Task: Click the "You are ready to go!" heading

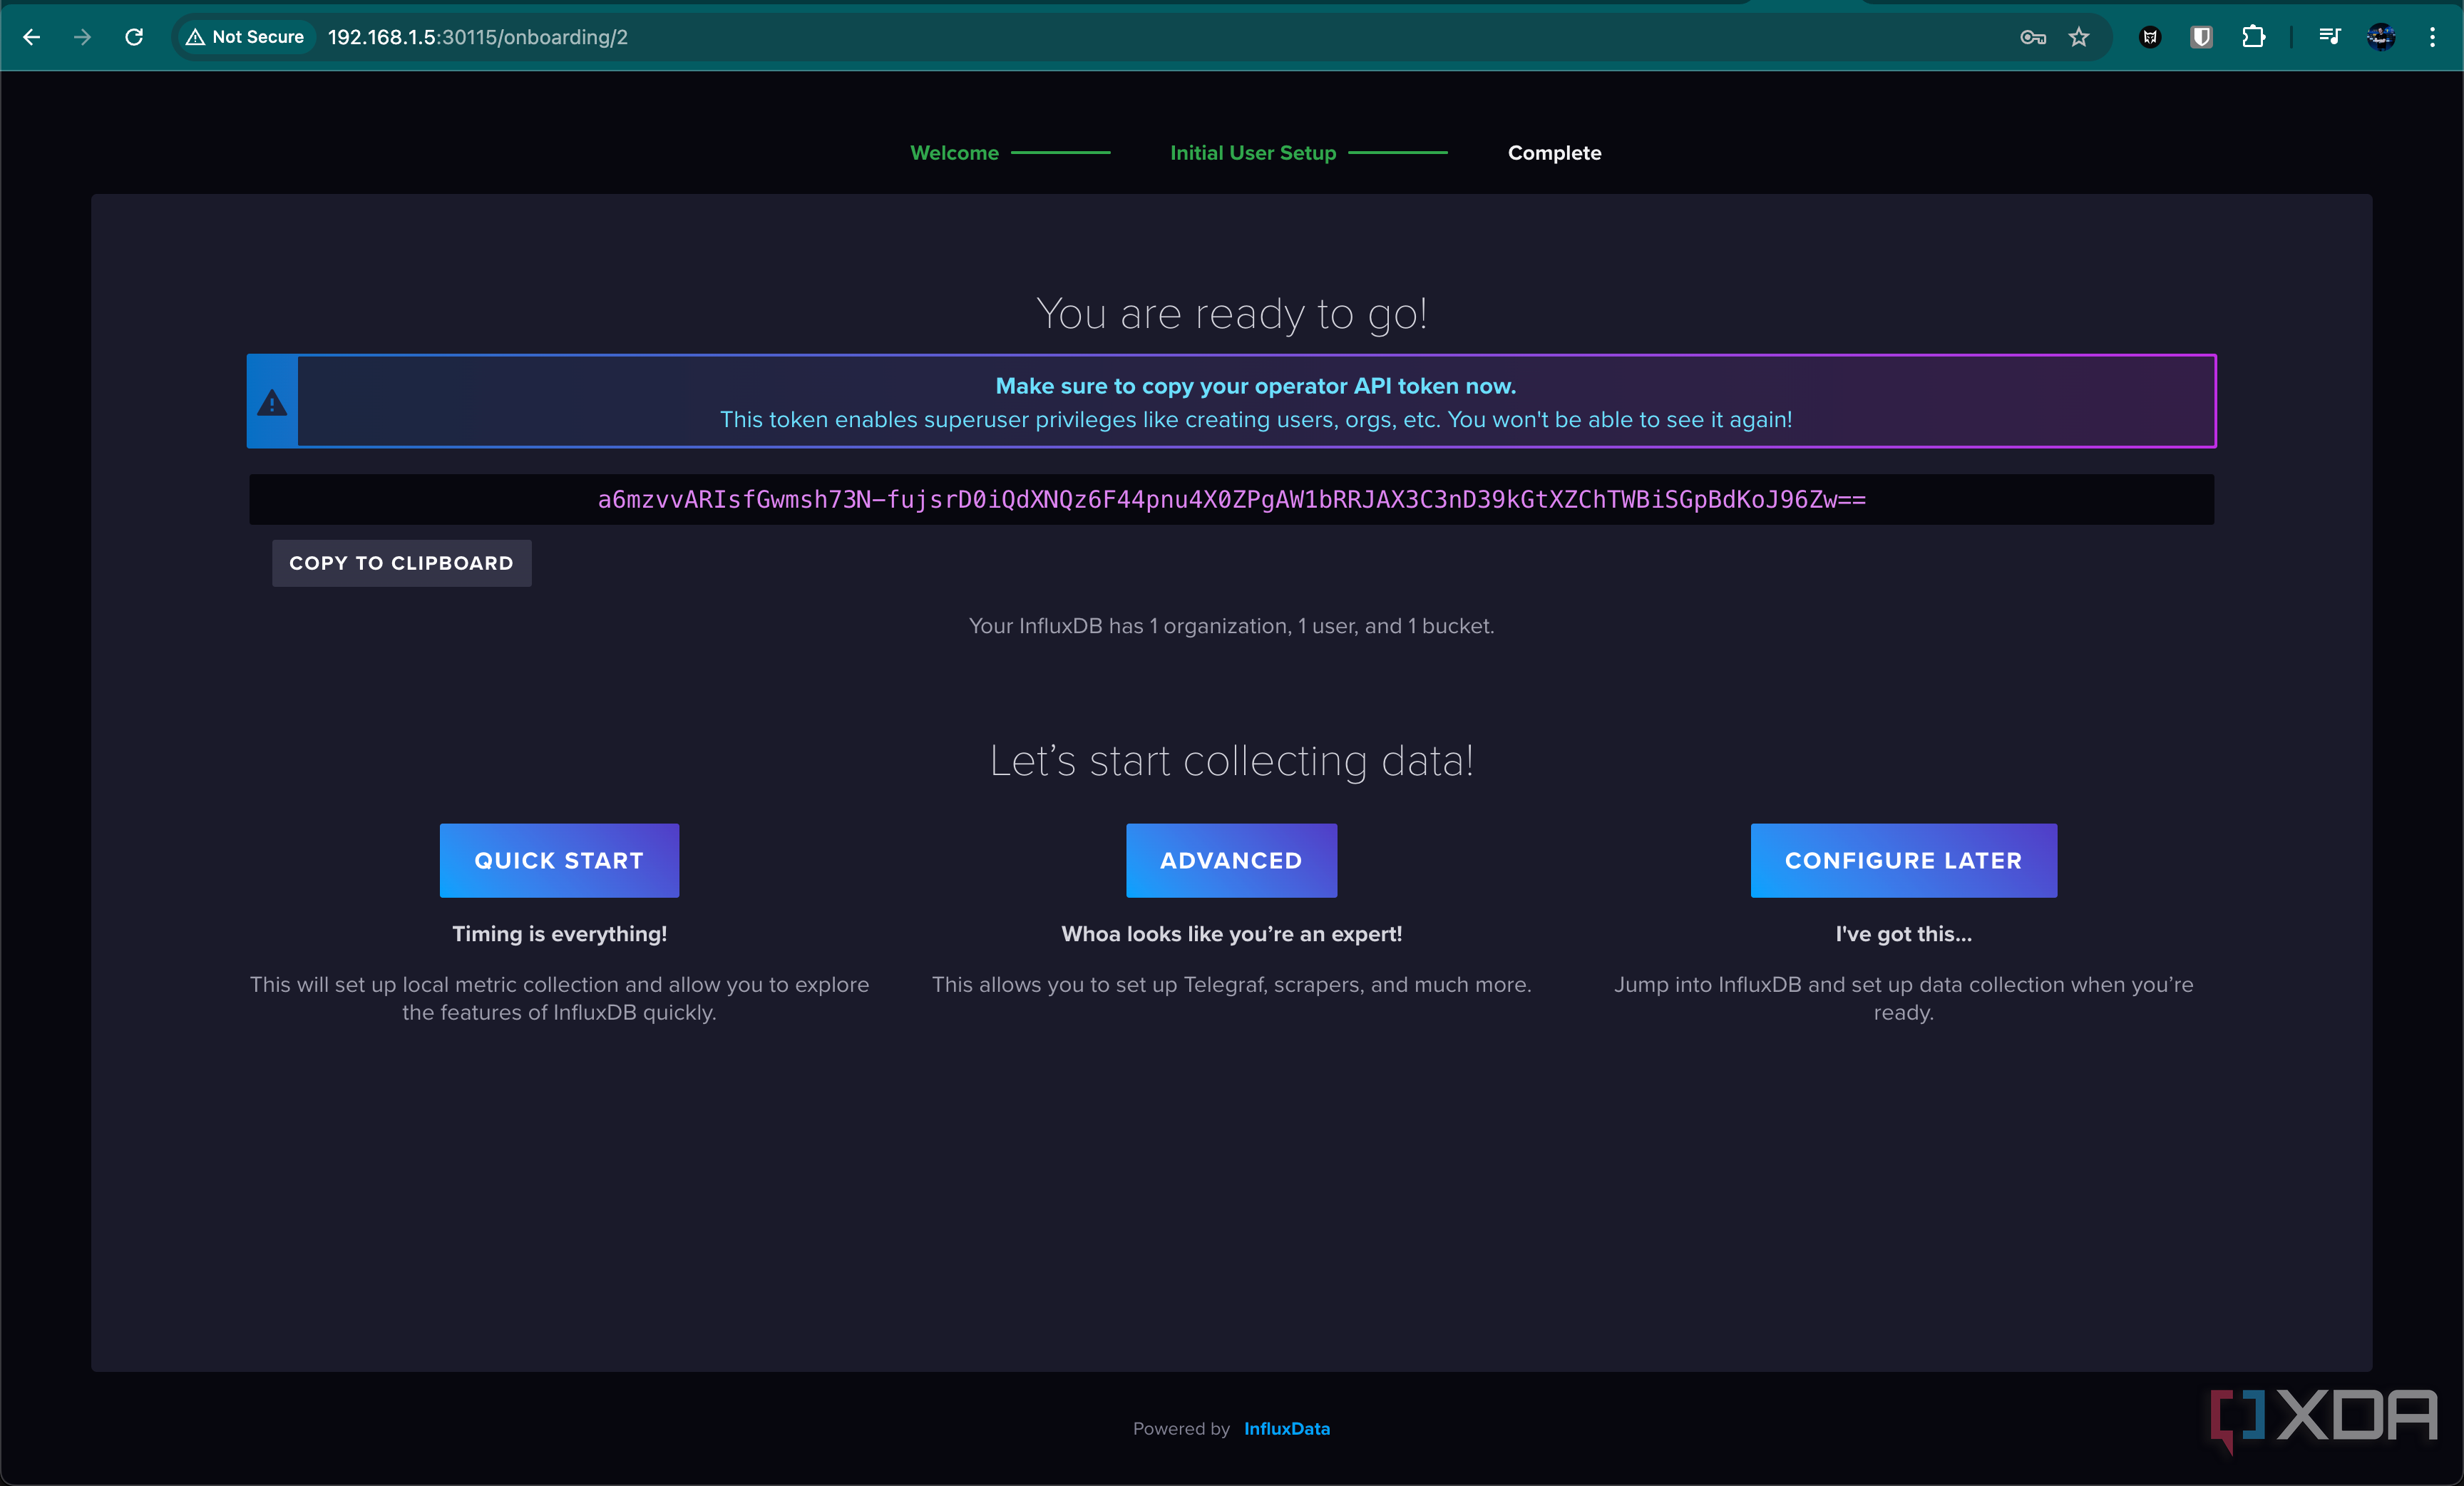Action: 1231,314
